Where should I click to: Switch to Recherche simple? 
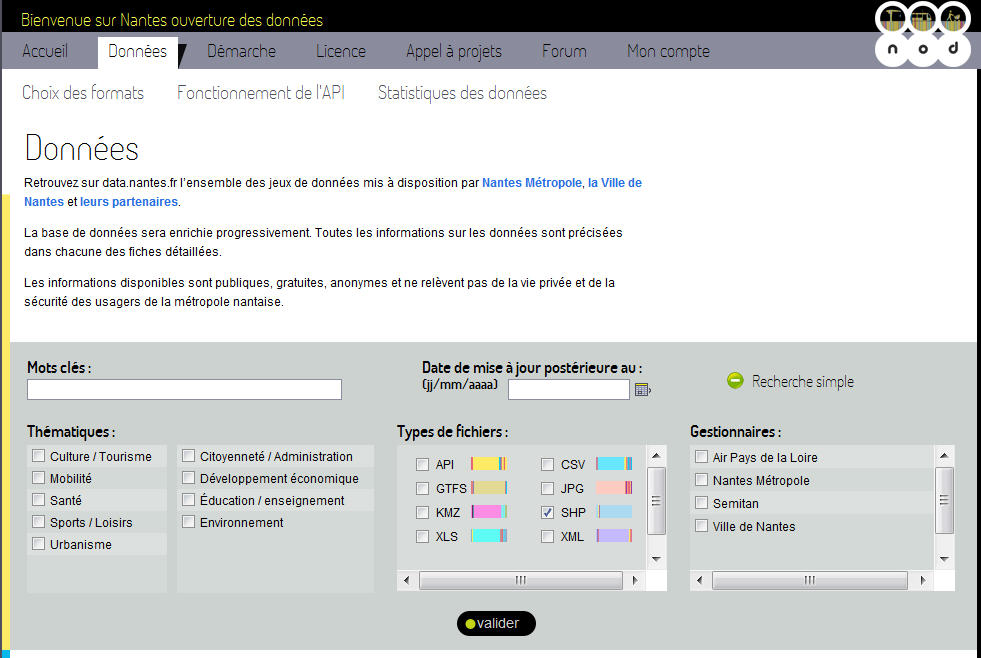tap(803, 381)
